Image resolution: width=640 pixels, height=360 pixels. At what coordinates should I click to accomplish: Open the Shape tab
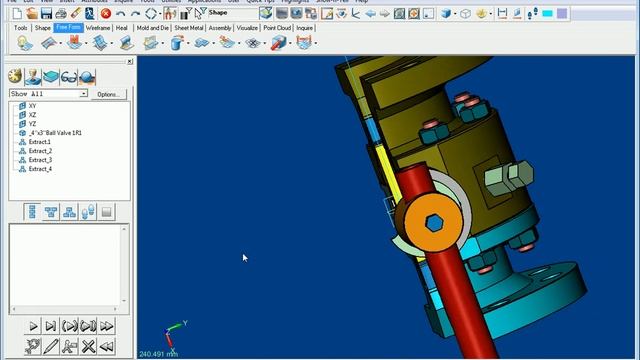point(42,28)
